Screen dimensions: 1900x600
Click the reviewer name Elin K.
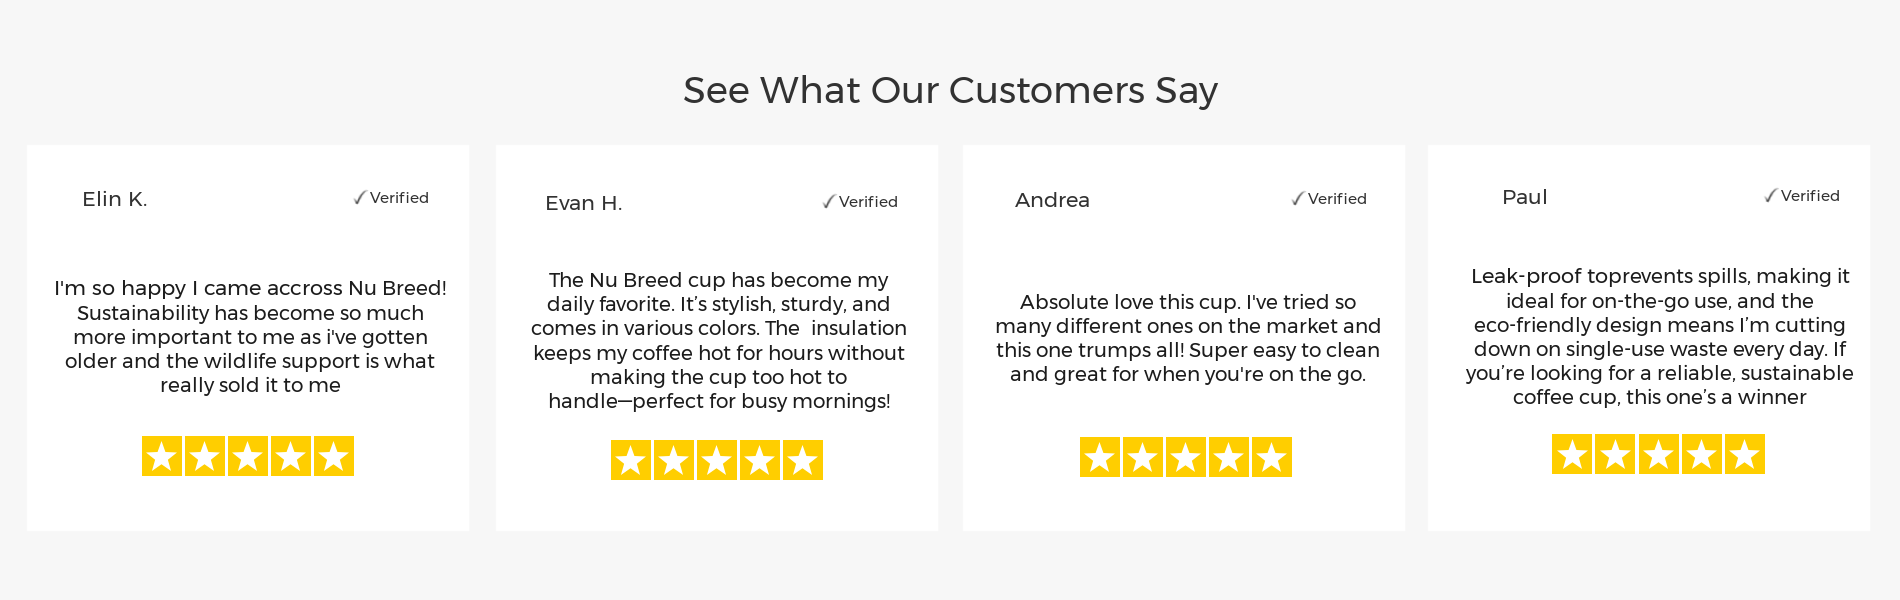[x=115, y=199]
